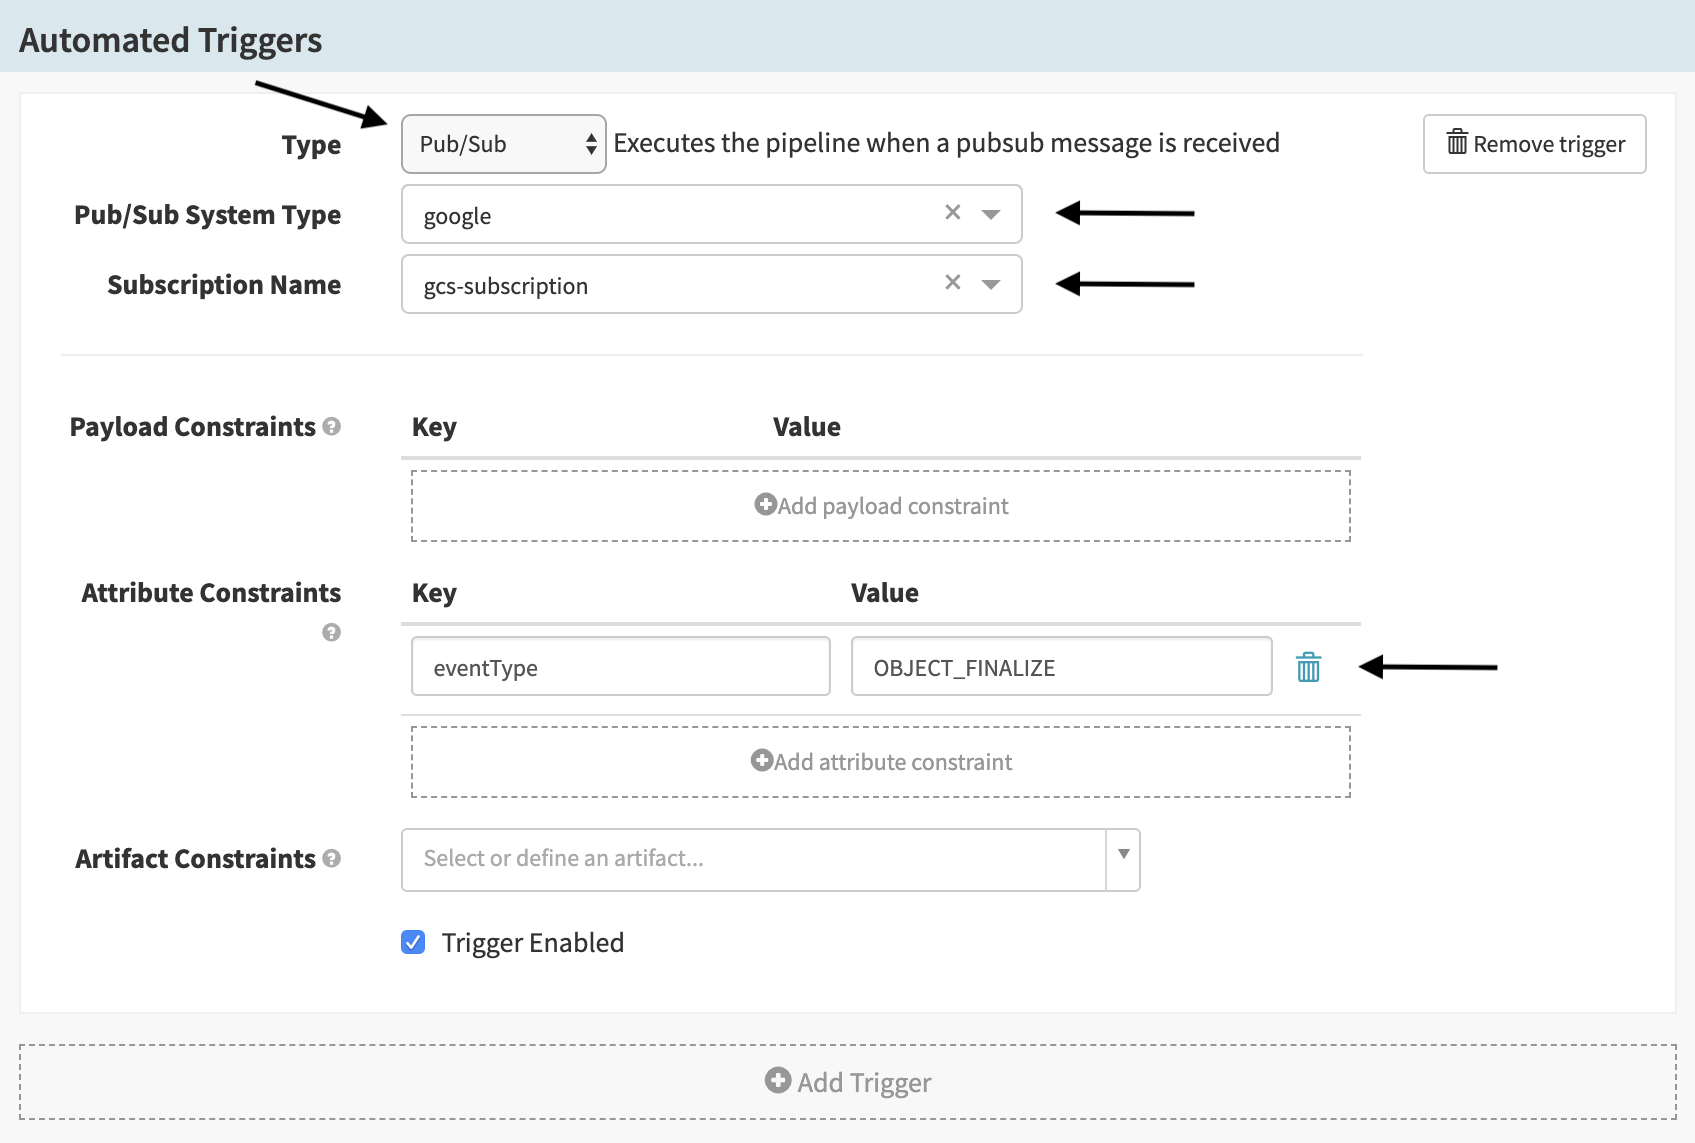
Task: Expand the Subscription Name dropdown arrow
Action: pos(991,284)
